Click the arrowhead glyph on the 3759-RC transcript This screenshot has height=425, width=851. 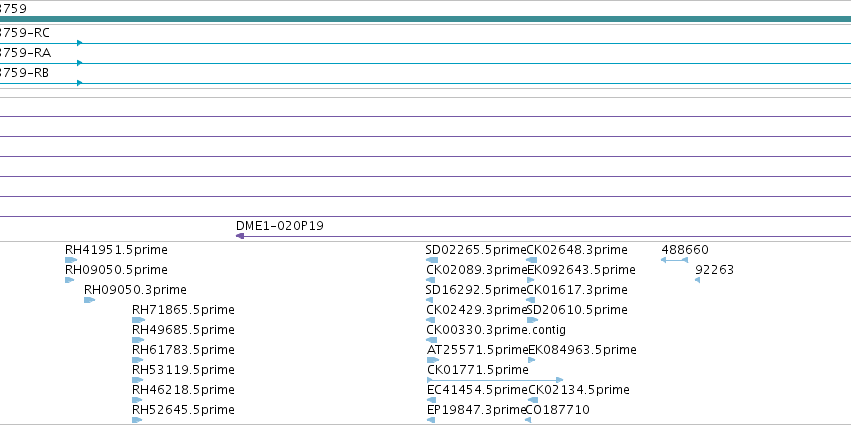tap(80, 43)
